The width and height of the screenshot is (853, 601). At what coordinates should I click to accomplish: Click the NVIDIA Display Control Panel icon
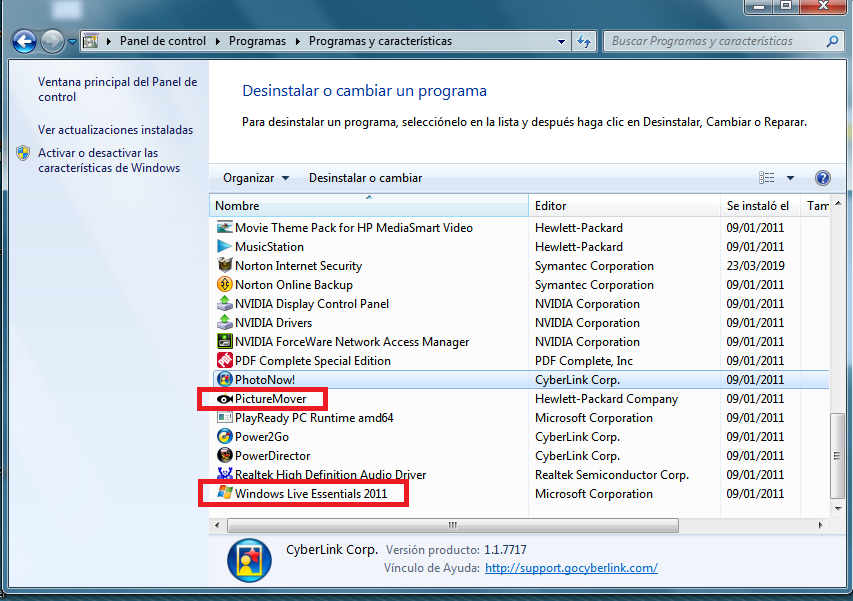tap(225, 304)
